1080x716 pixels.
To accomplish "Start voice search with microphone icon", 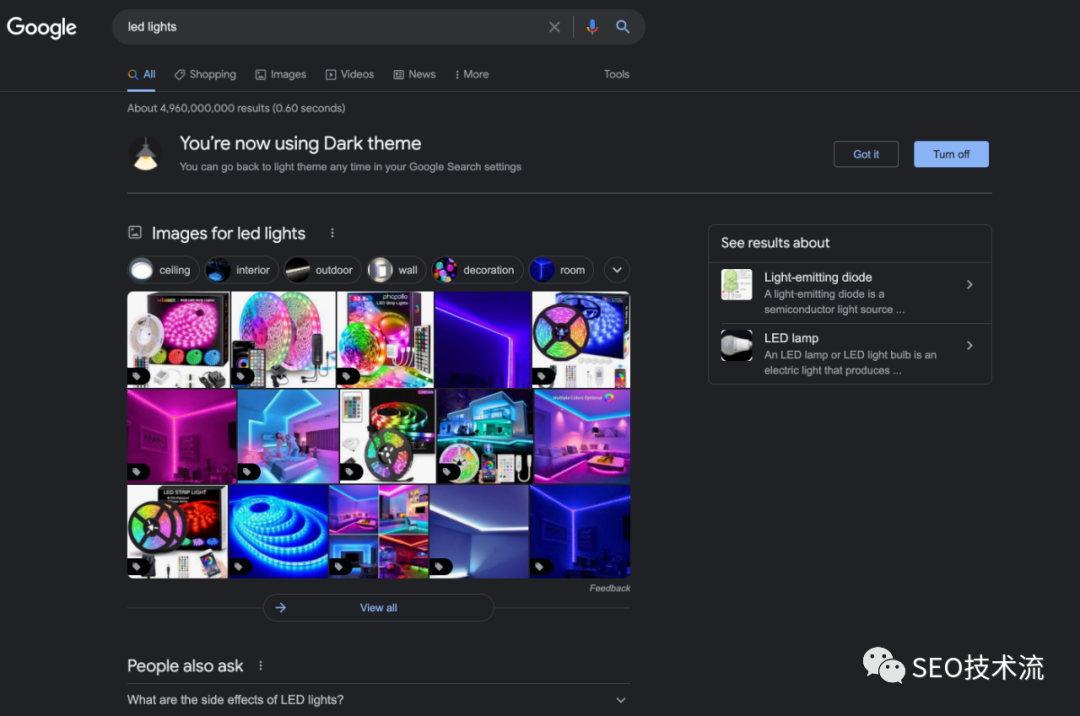I will (592, 27).
